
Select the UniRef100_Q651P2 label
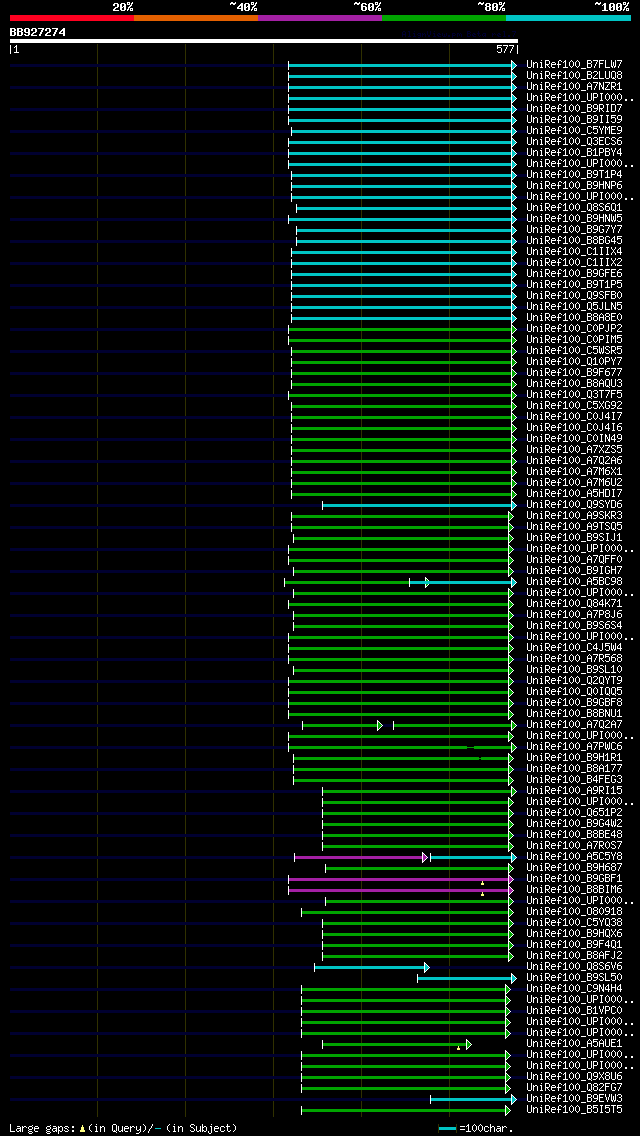[575, 812]
